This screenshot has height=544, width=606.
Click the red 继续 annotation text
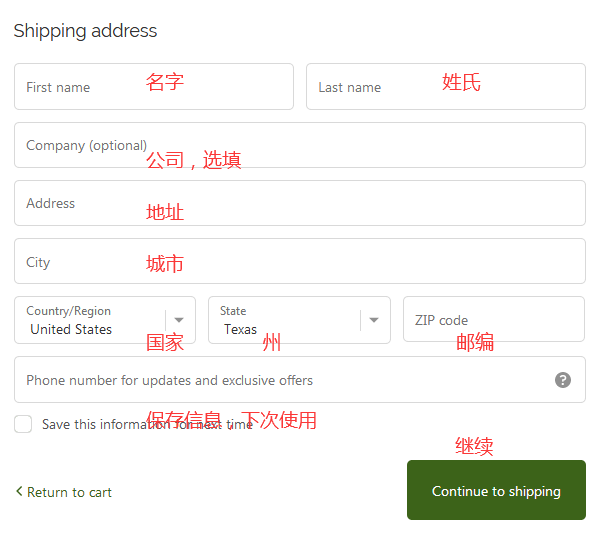(x=474, y=446)
